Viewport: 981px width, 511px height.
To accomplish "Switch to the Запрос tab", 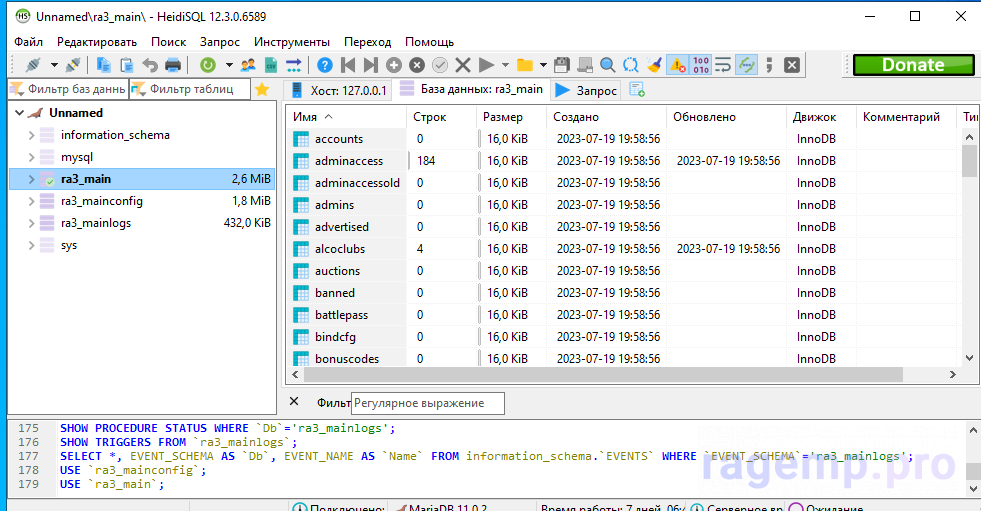I will click(586, 91).
